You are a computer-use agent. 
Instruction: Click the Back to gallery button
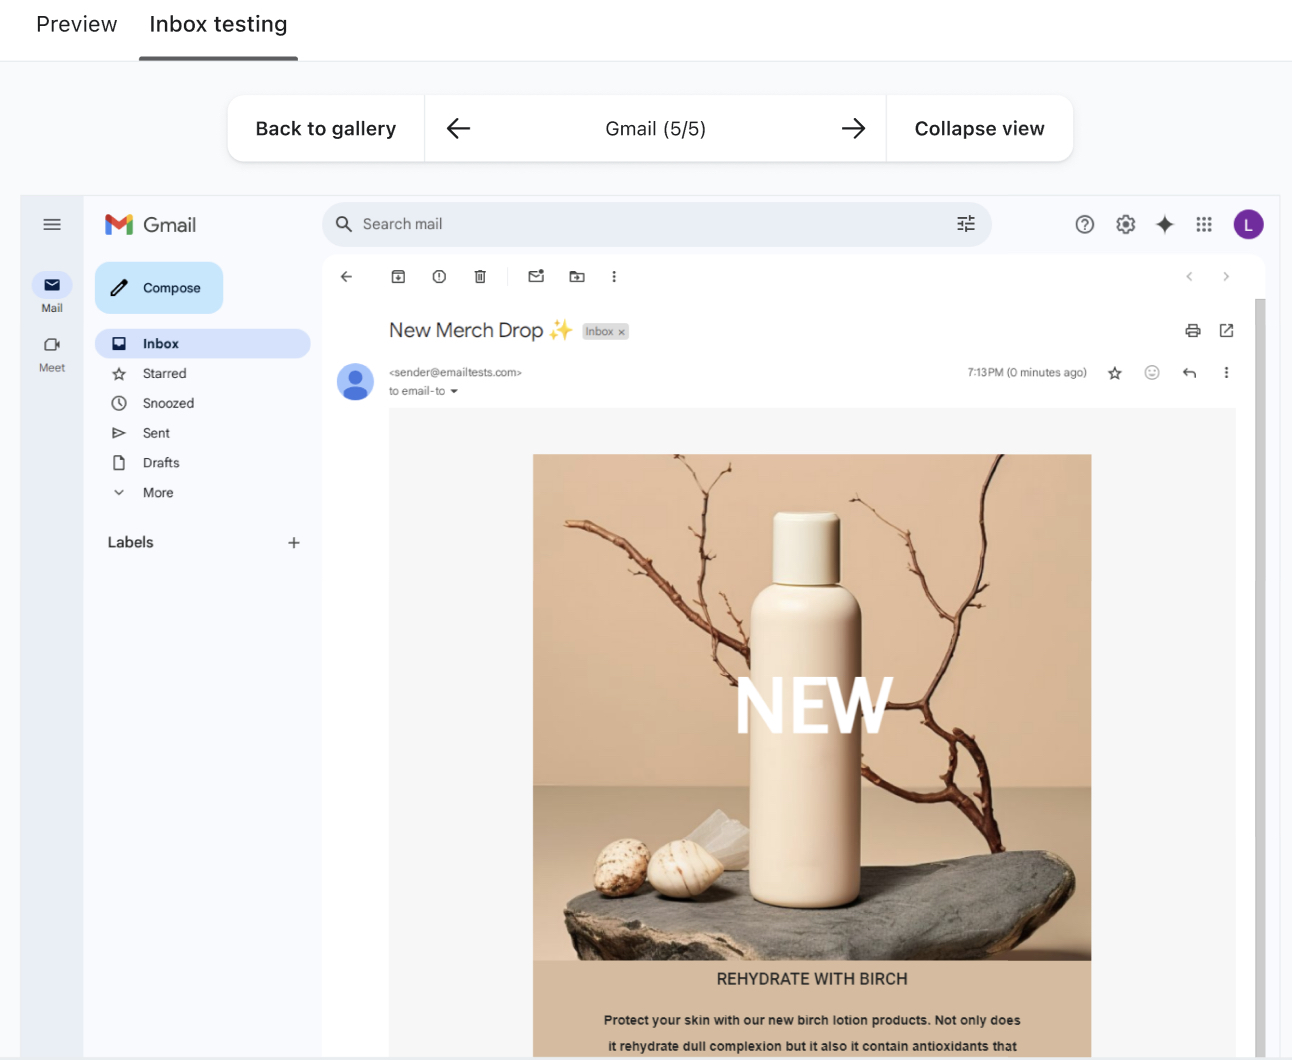pos(325,128)
